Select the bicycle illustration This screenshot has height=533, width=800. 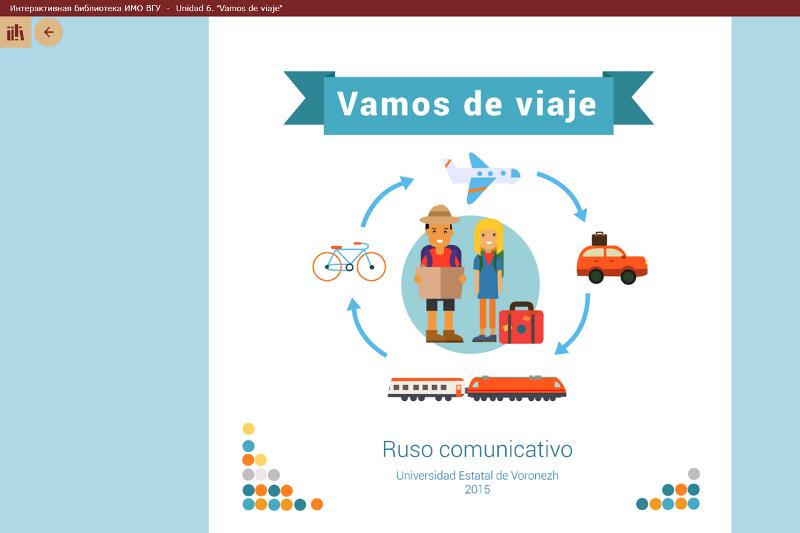pos(349,260)
